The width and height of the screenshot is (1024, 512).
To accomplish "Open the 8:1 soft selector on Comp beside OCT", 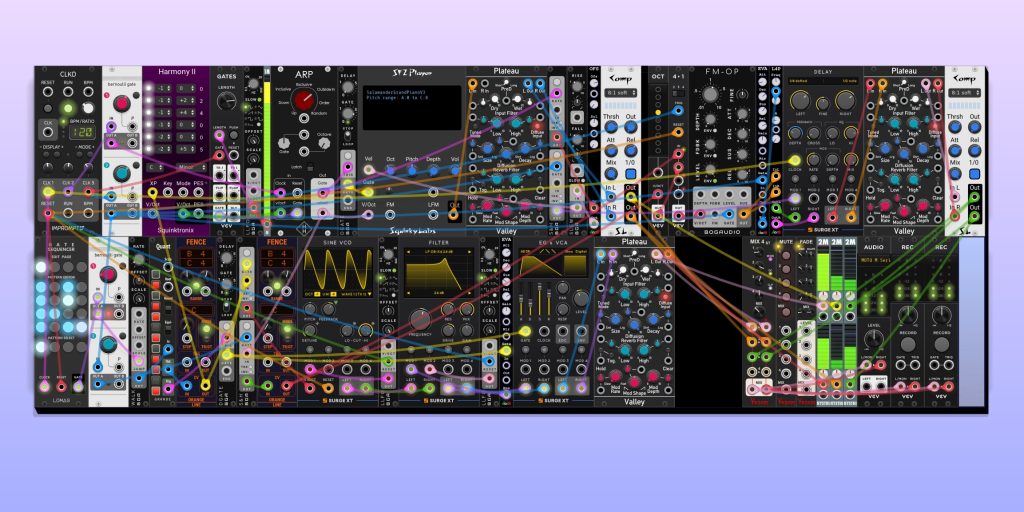I will (x=621, y=93).
